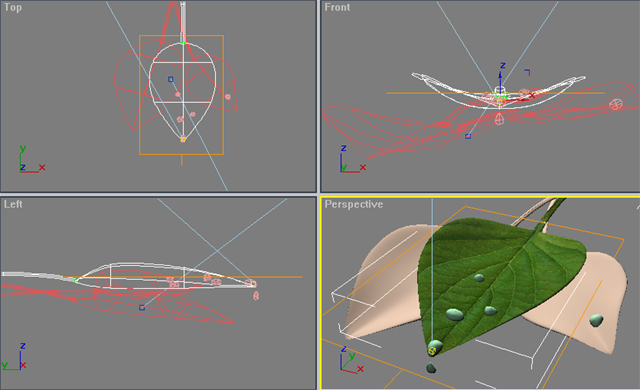Select the small droplet nearest the leaf stem

(x=479, y=278)
